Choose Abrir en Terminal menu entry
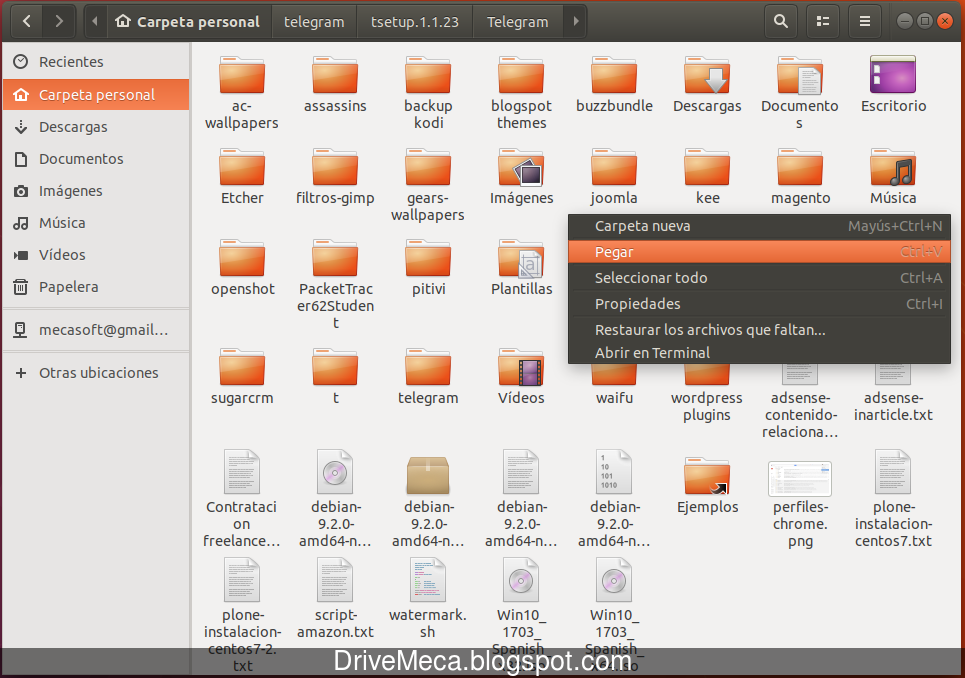This screenshot has height=678, width=965. pos(759,353)
